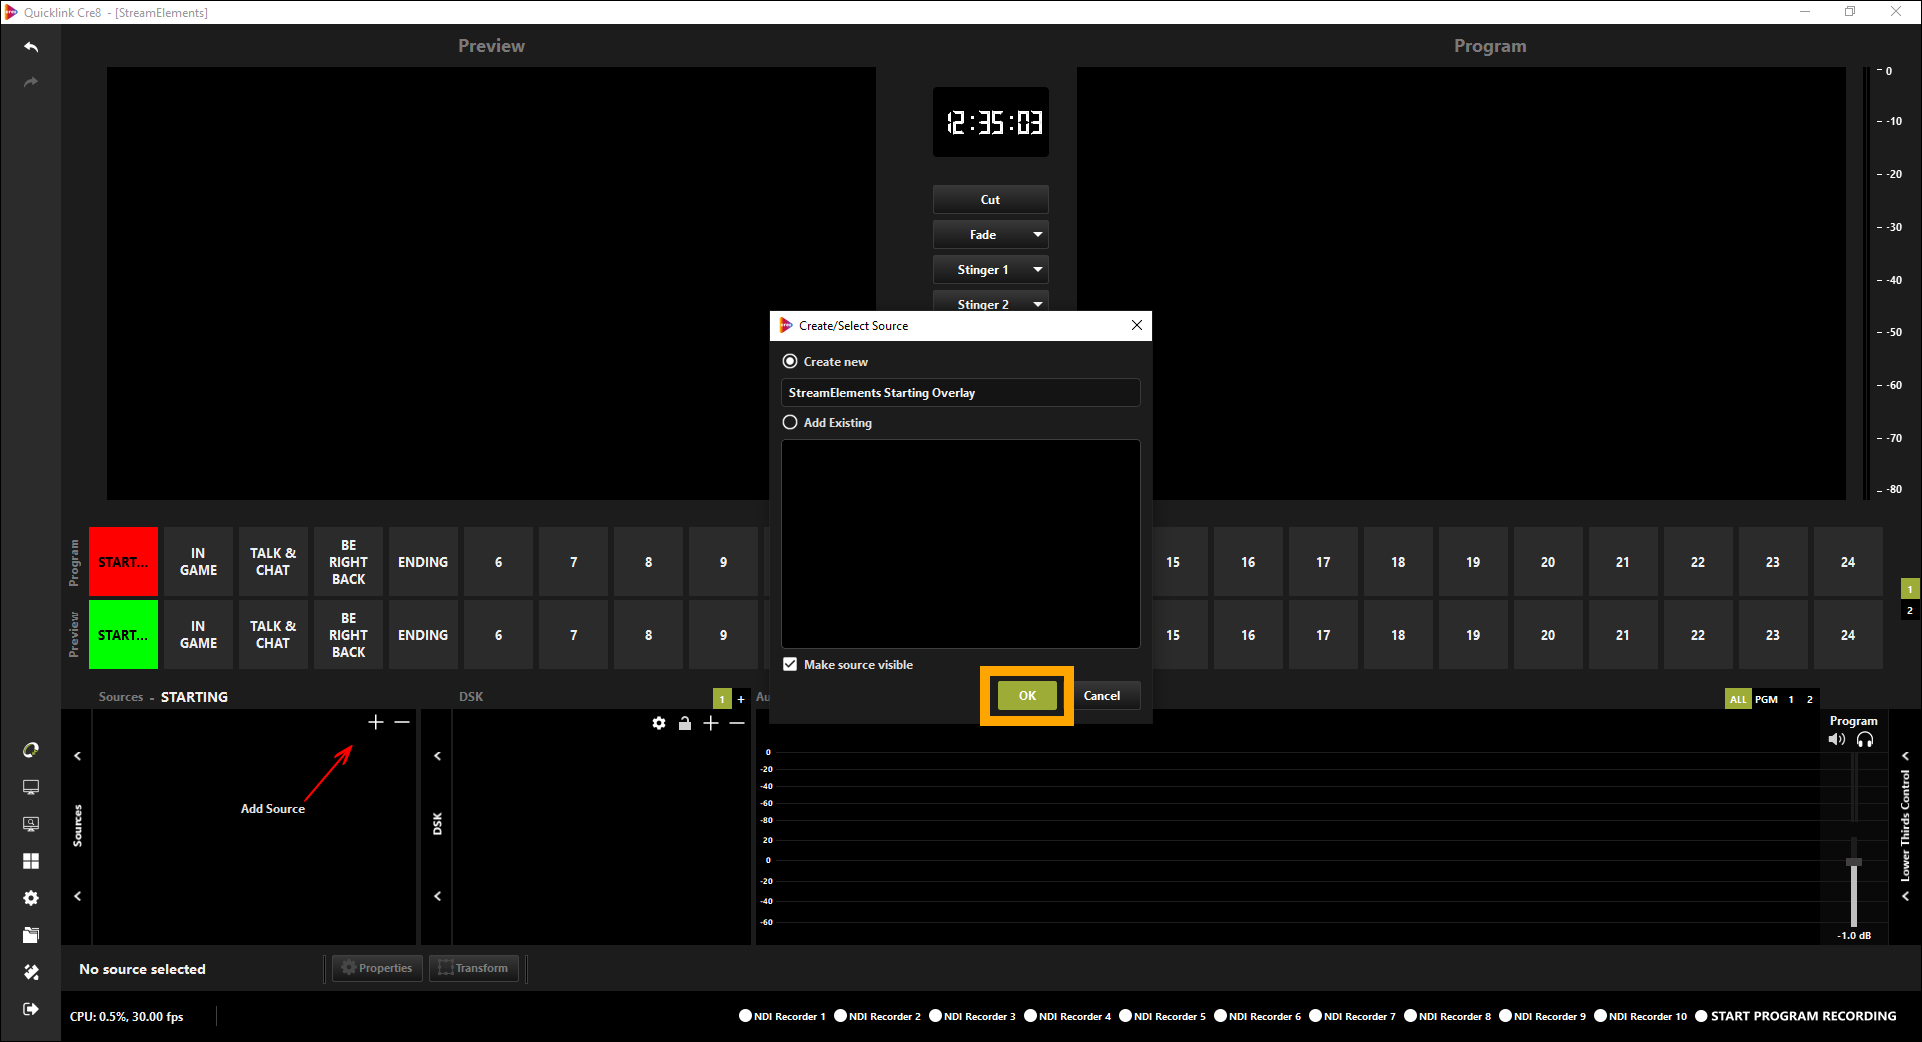This screenshot has width=1922, height=1042.
Task: Open settings gear in left sidebar
Action: [x=31, y=898]
